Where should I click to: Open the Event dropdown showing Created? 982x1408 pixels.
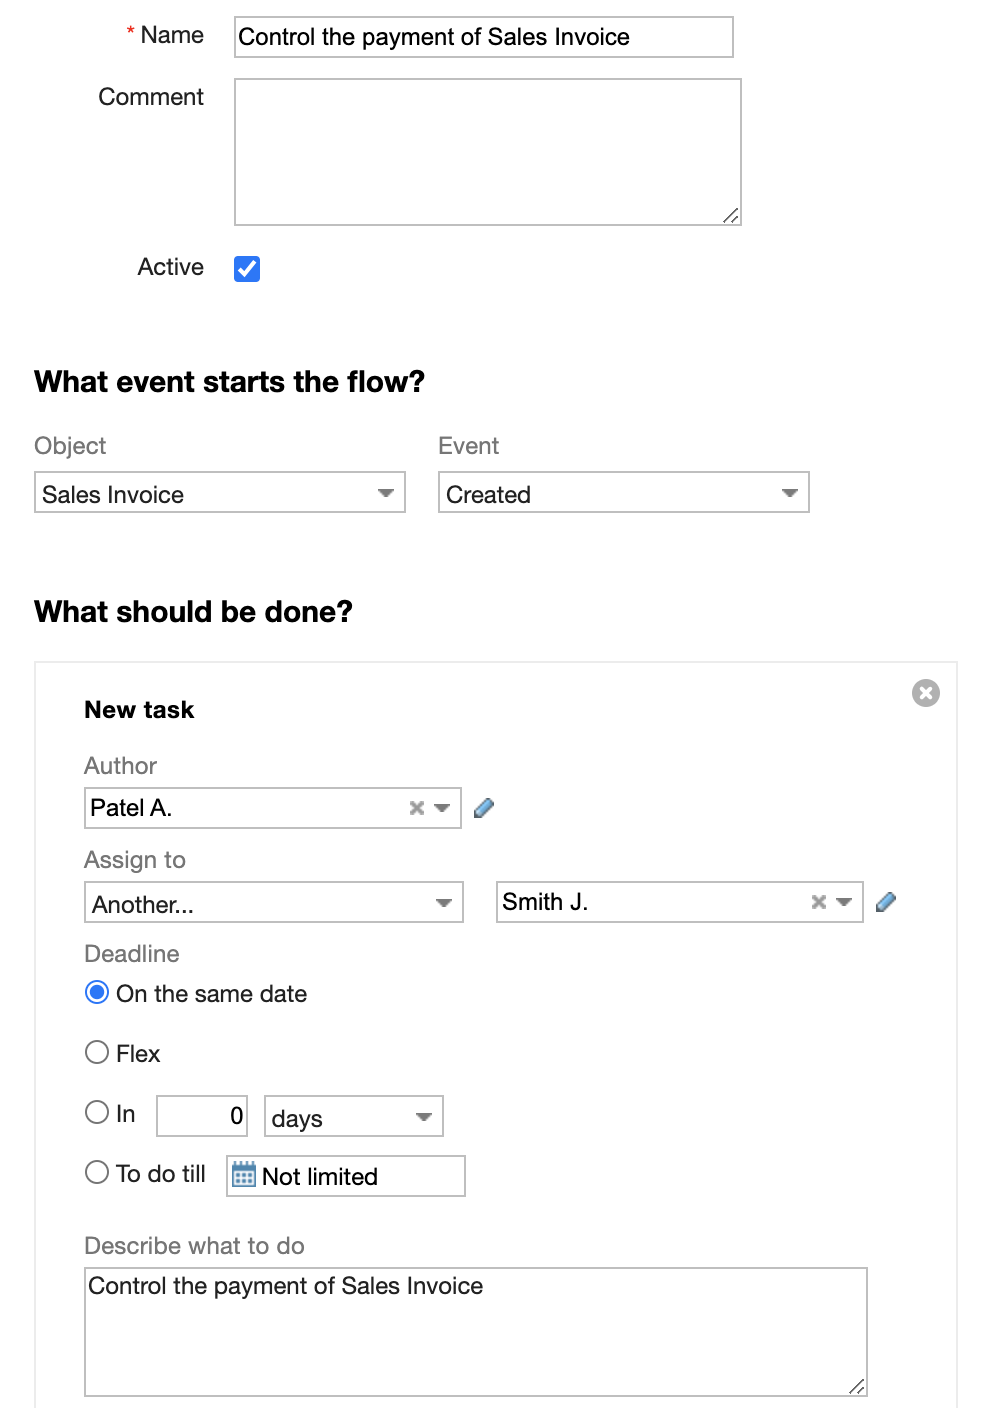pyautogui.click(x=624, y=493)
